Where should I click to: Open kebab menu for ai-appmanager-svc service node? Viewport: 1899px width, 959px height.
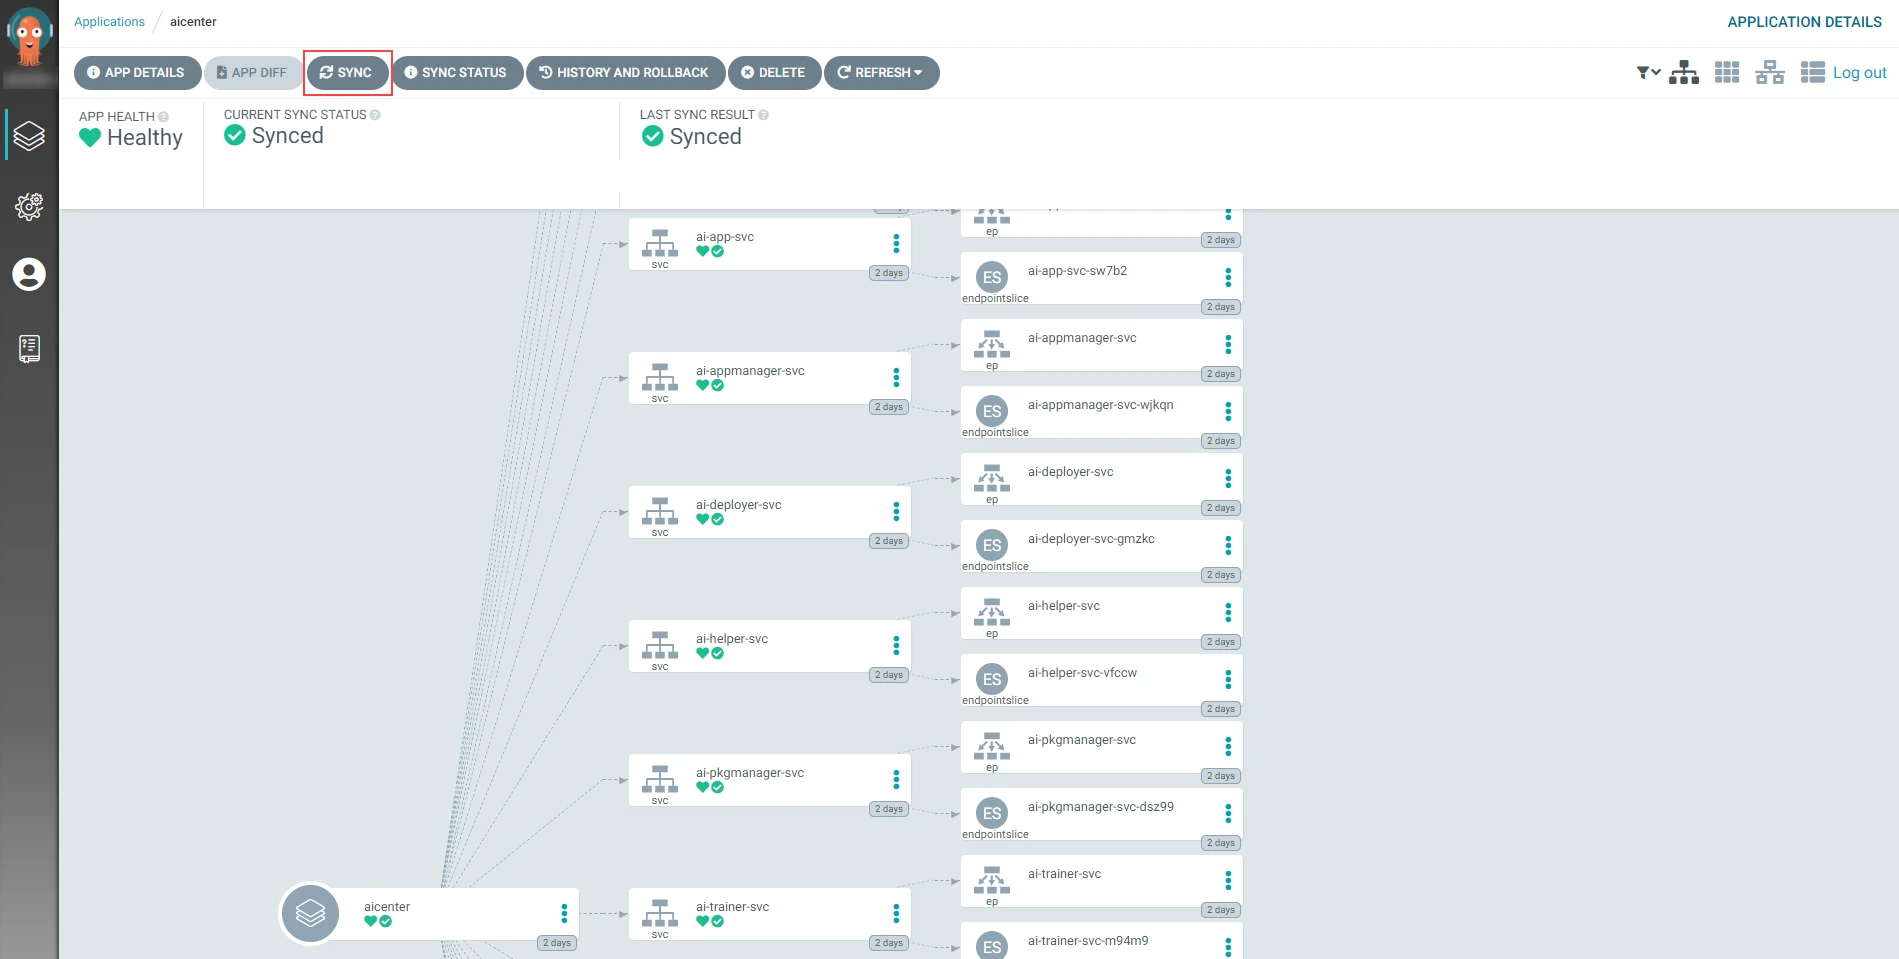(896, 378)
